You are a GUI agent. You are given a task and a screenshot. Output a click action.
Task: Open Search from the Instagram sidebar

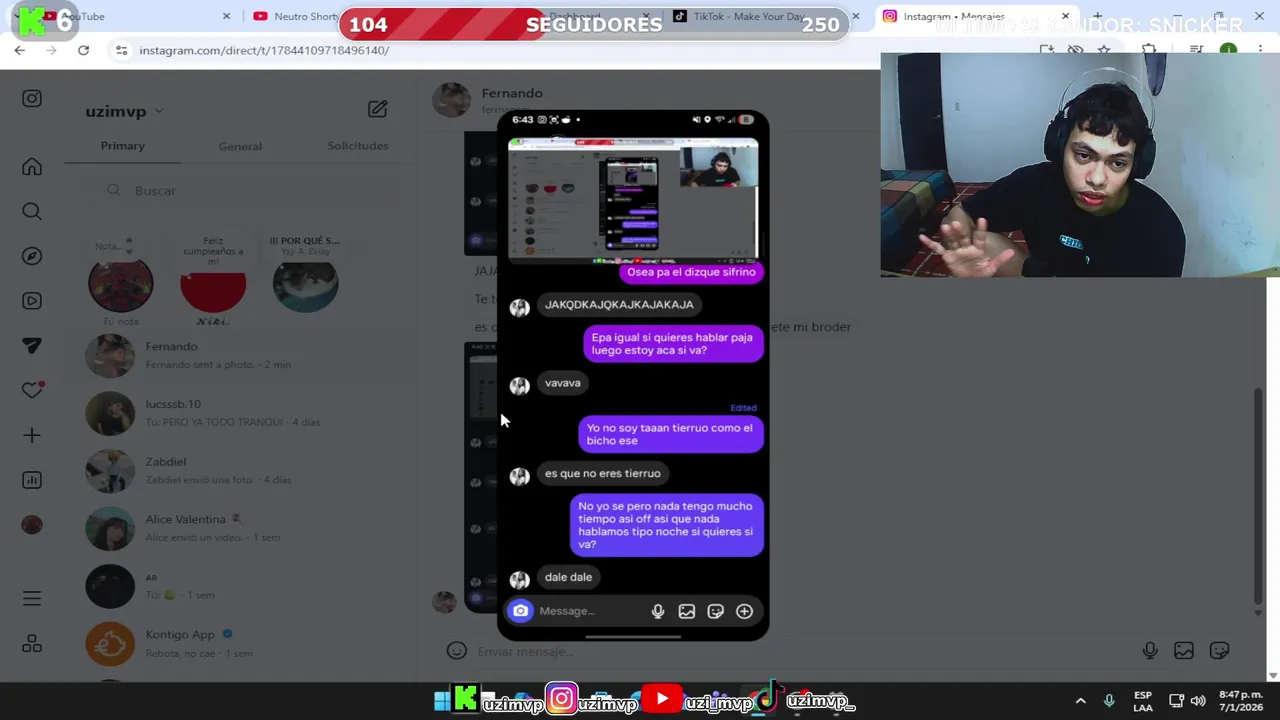pyautogui.click(x=32, y=211)
